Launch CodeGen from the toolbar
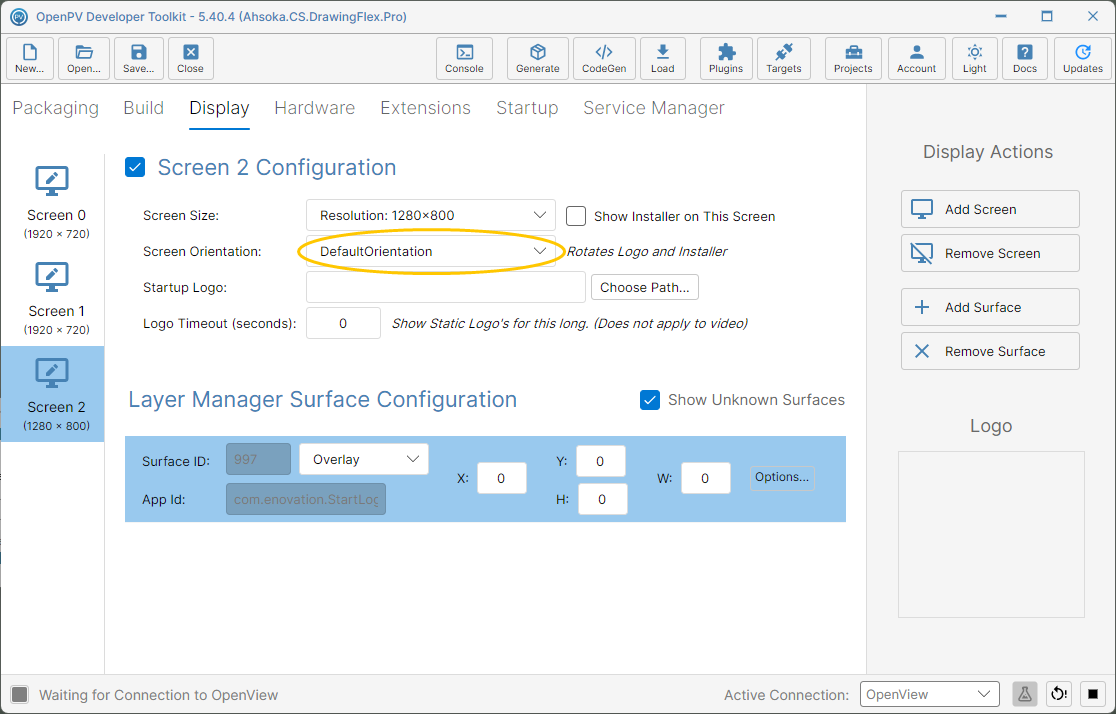The width and height of the screenshot is (1116, 714). pos(604,58)
